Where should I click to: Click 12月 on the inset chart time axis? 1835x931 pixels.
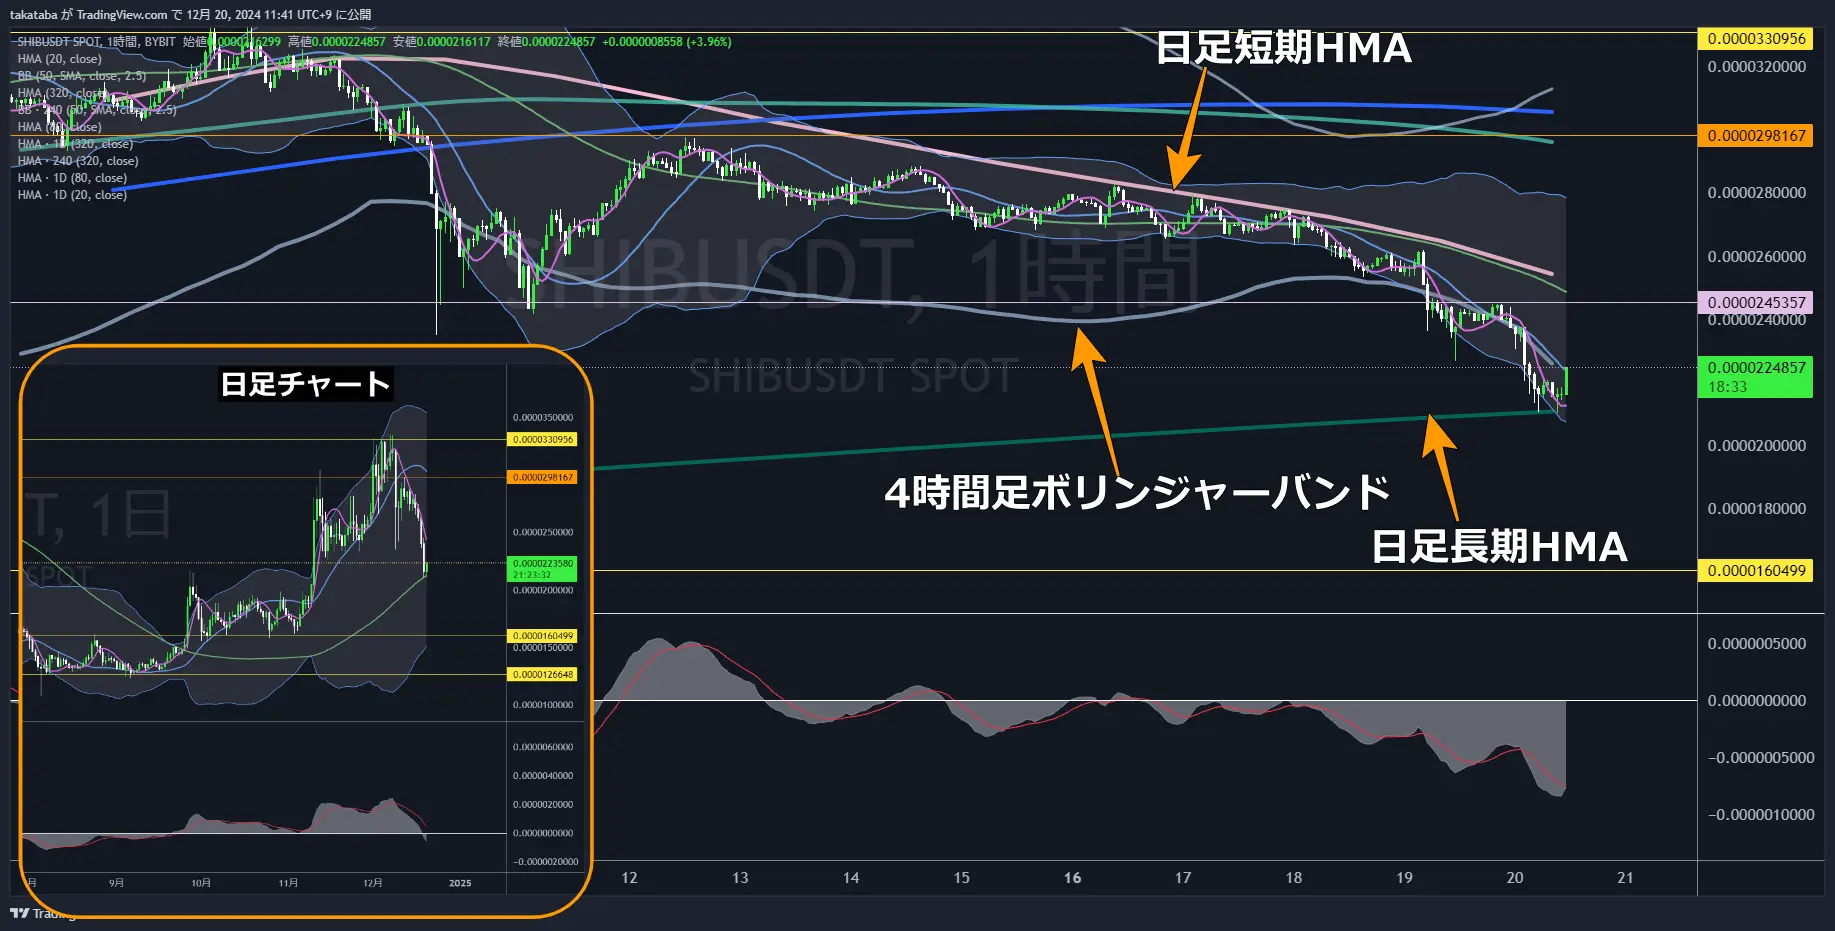coord(373,883)
